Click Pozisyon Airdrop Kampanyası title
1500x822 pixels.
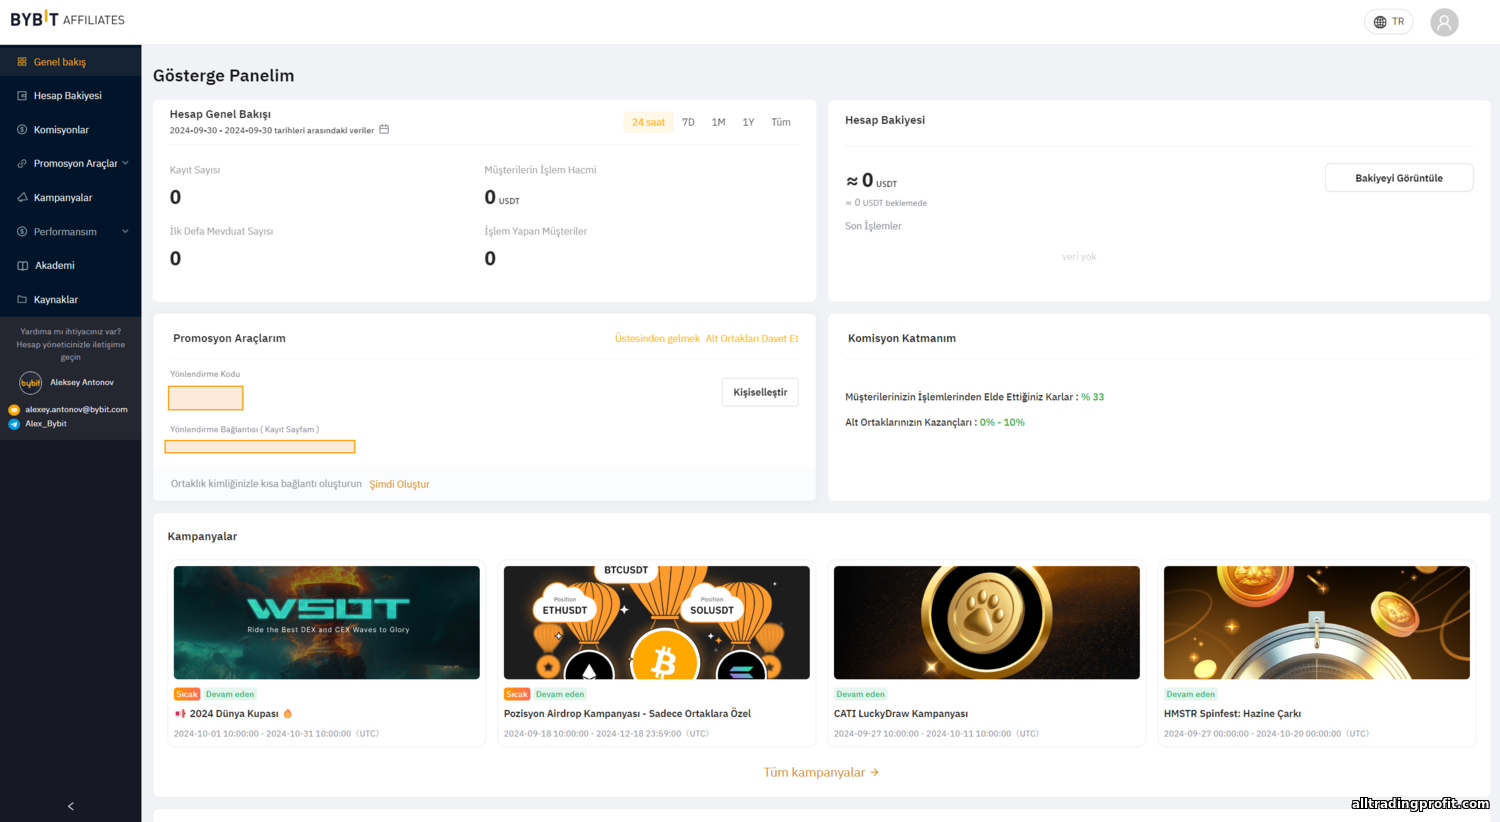(x=627, y=714)
